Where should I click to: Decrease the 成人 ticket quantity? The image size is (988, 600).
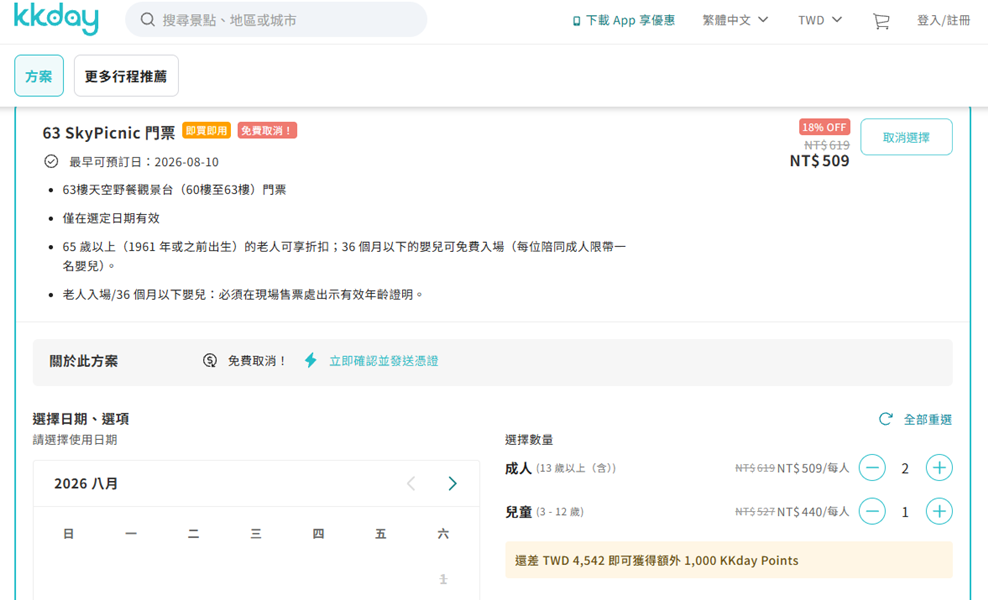coord(872,468)
